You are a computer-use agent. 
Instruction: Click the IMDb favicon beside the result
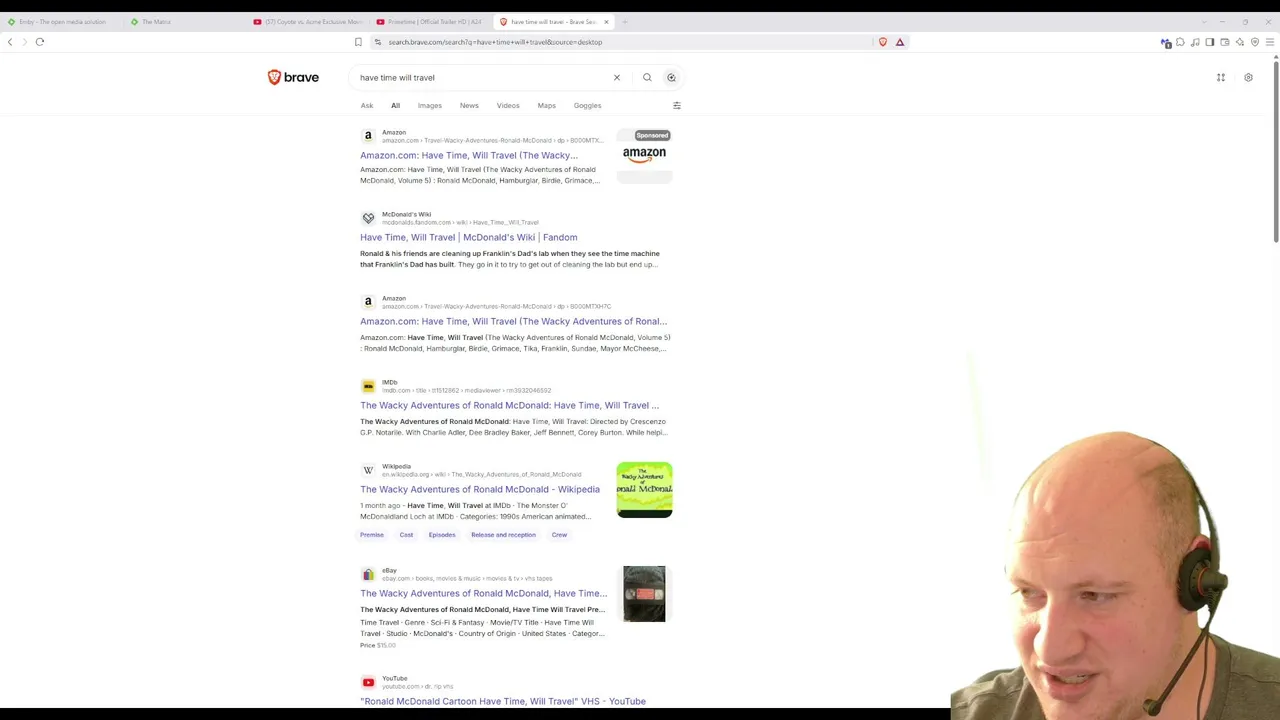coord(368,385)
